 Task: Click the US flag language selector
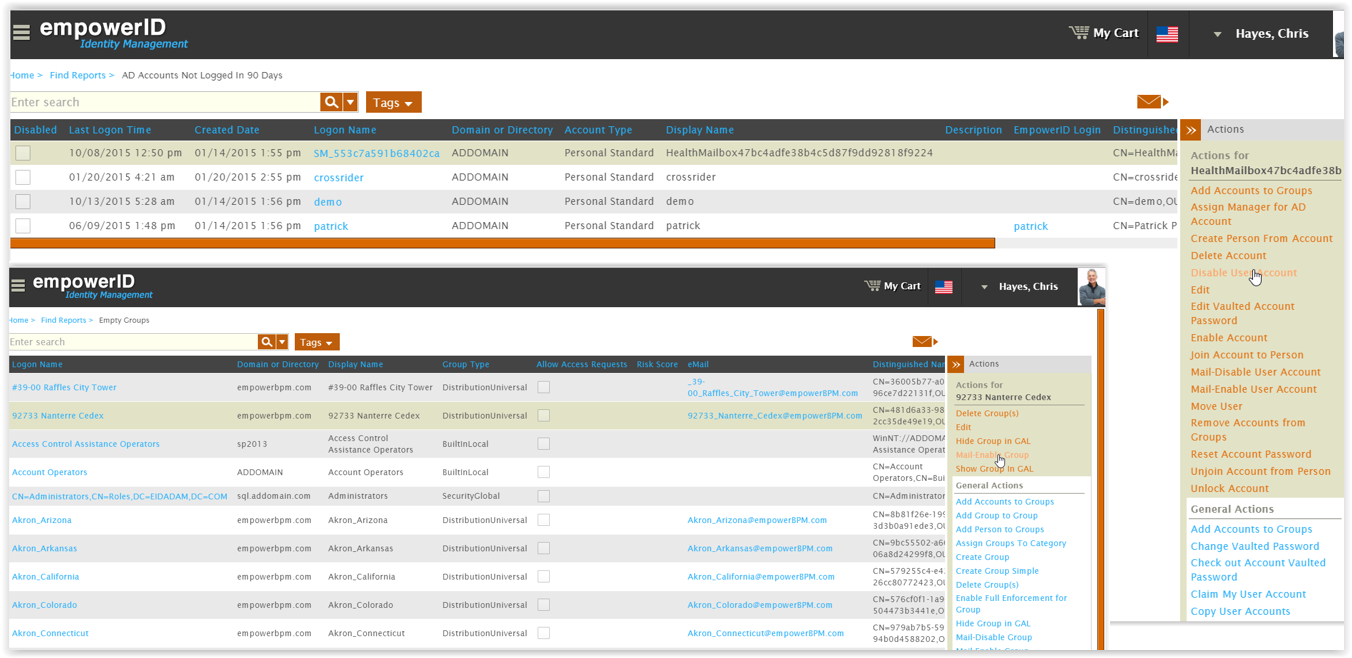1166,33
